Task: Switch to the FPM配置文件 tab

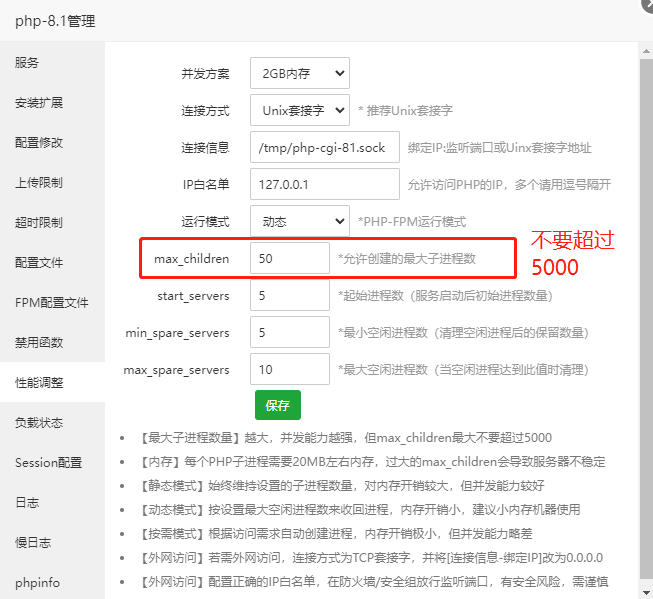Action: coord(51,302)
